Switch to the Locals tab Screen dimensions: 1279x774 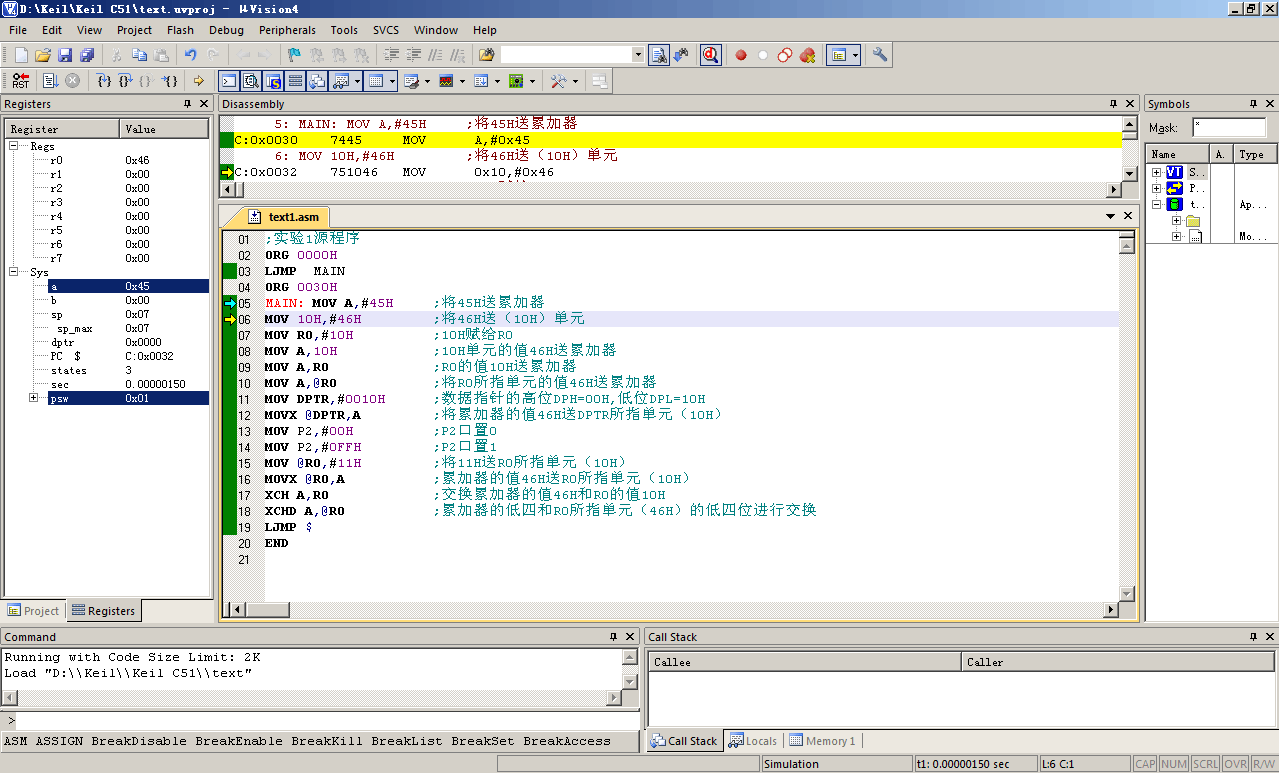(753, 741)
